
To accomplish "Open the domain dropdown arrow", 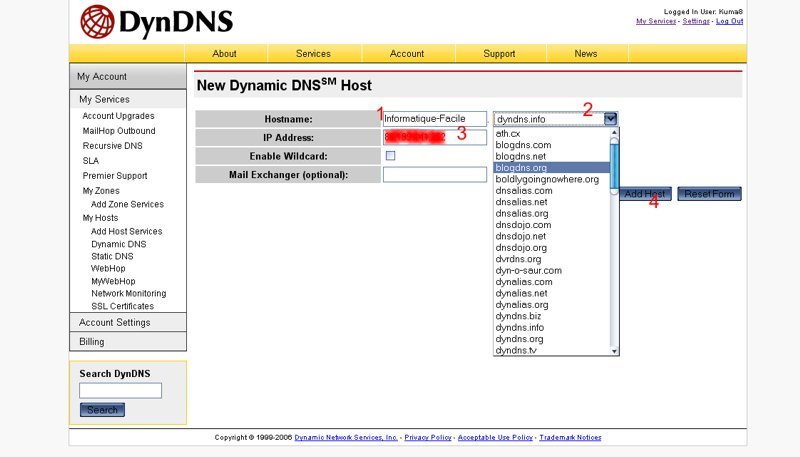I will point(611,119).
